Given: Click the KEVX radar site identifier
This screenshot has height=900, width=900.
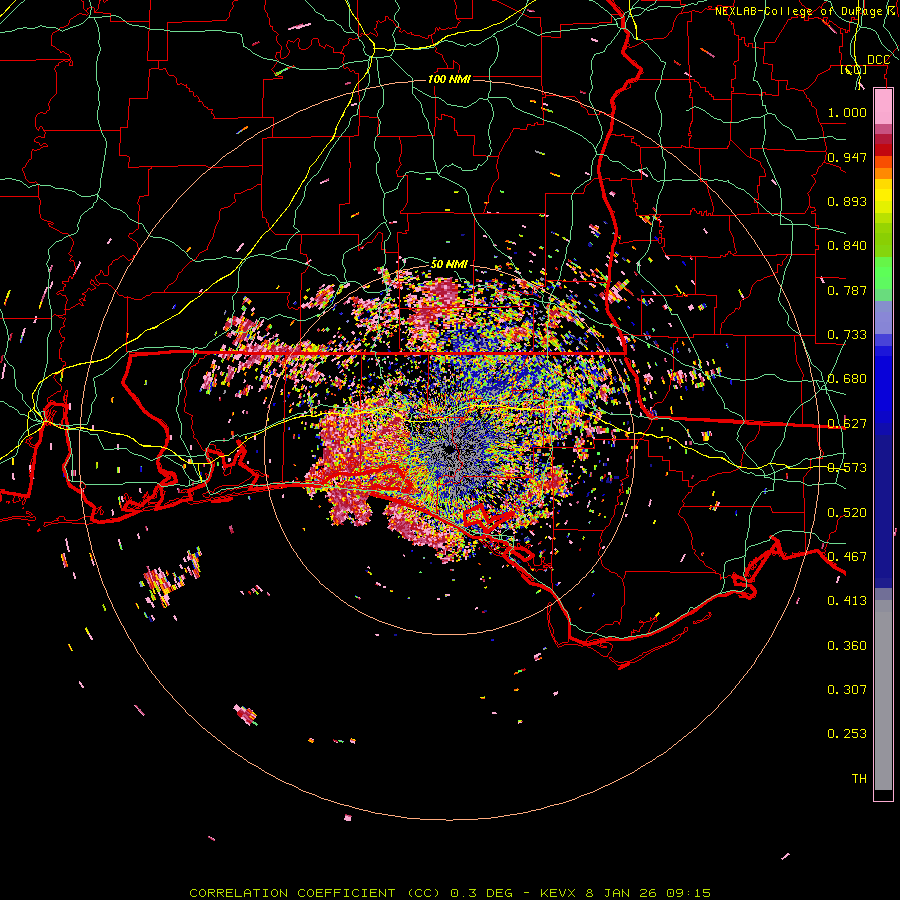Looking at the screenshot, I should 559,893.
